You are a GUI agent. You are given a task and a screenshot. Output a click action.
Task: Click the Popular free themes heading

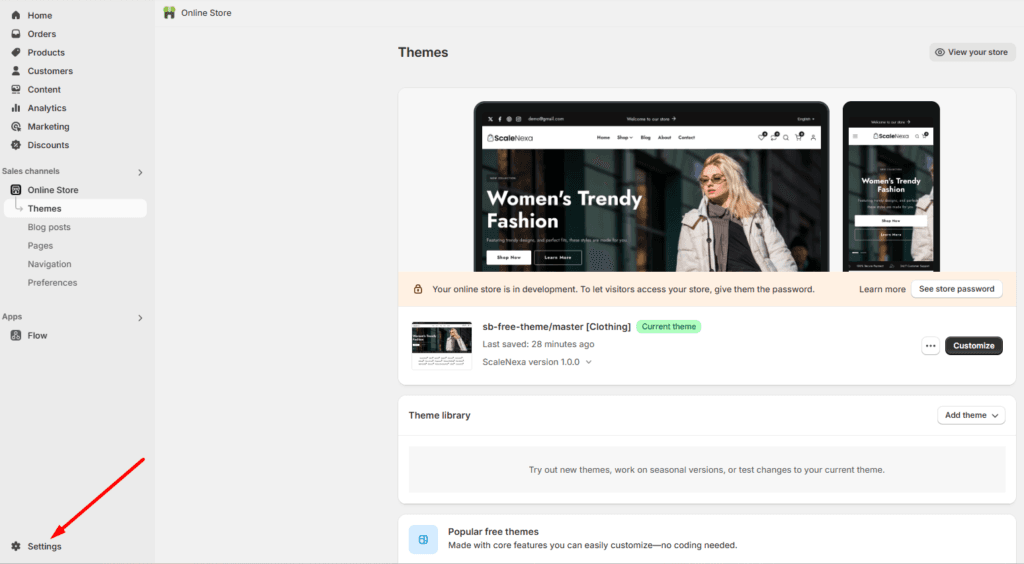[x=493, y=531]
